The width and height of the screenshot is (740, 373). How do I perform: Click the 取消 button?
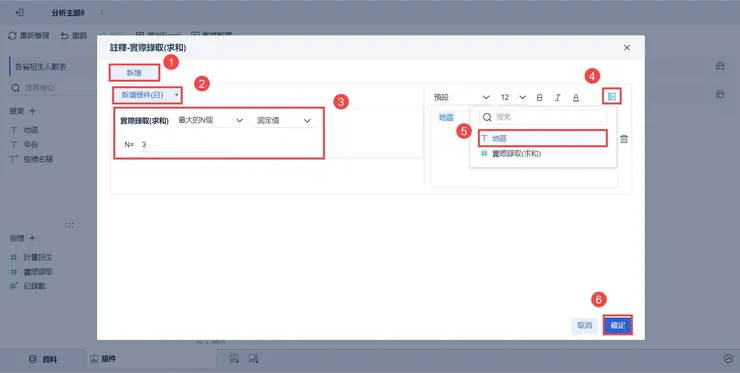click(x=584, y=326)
